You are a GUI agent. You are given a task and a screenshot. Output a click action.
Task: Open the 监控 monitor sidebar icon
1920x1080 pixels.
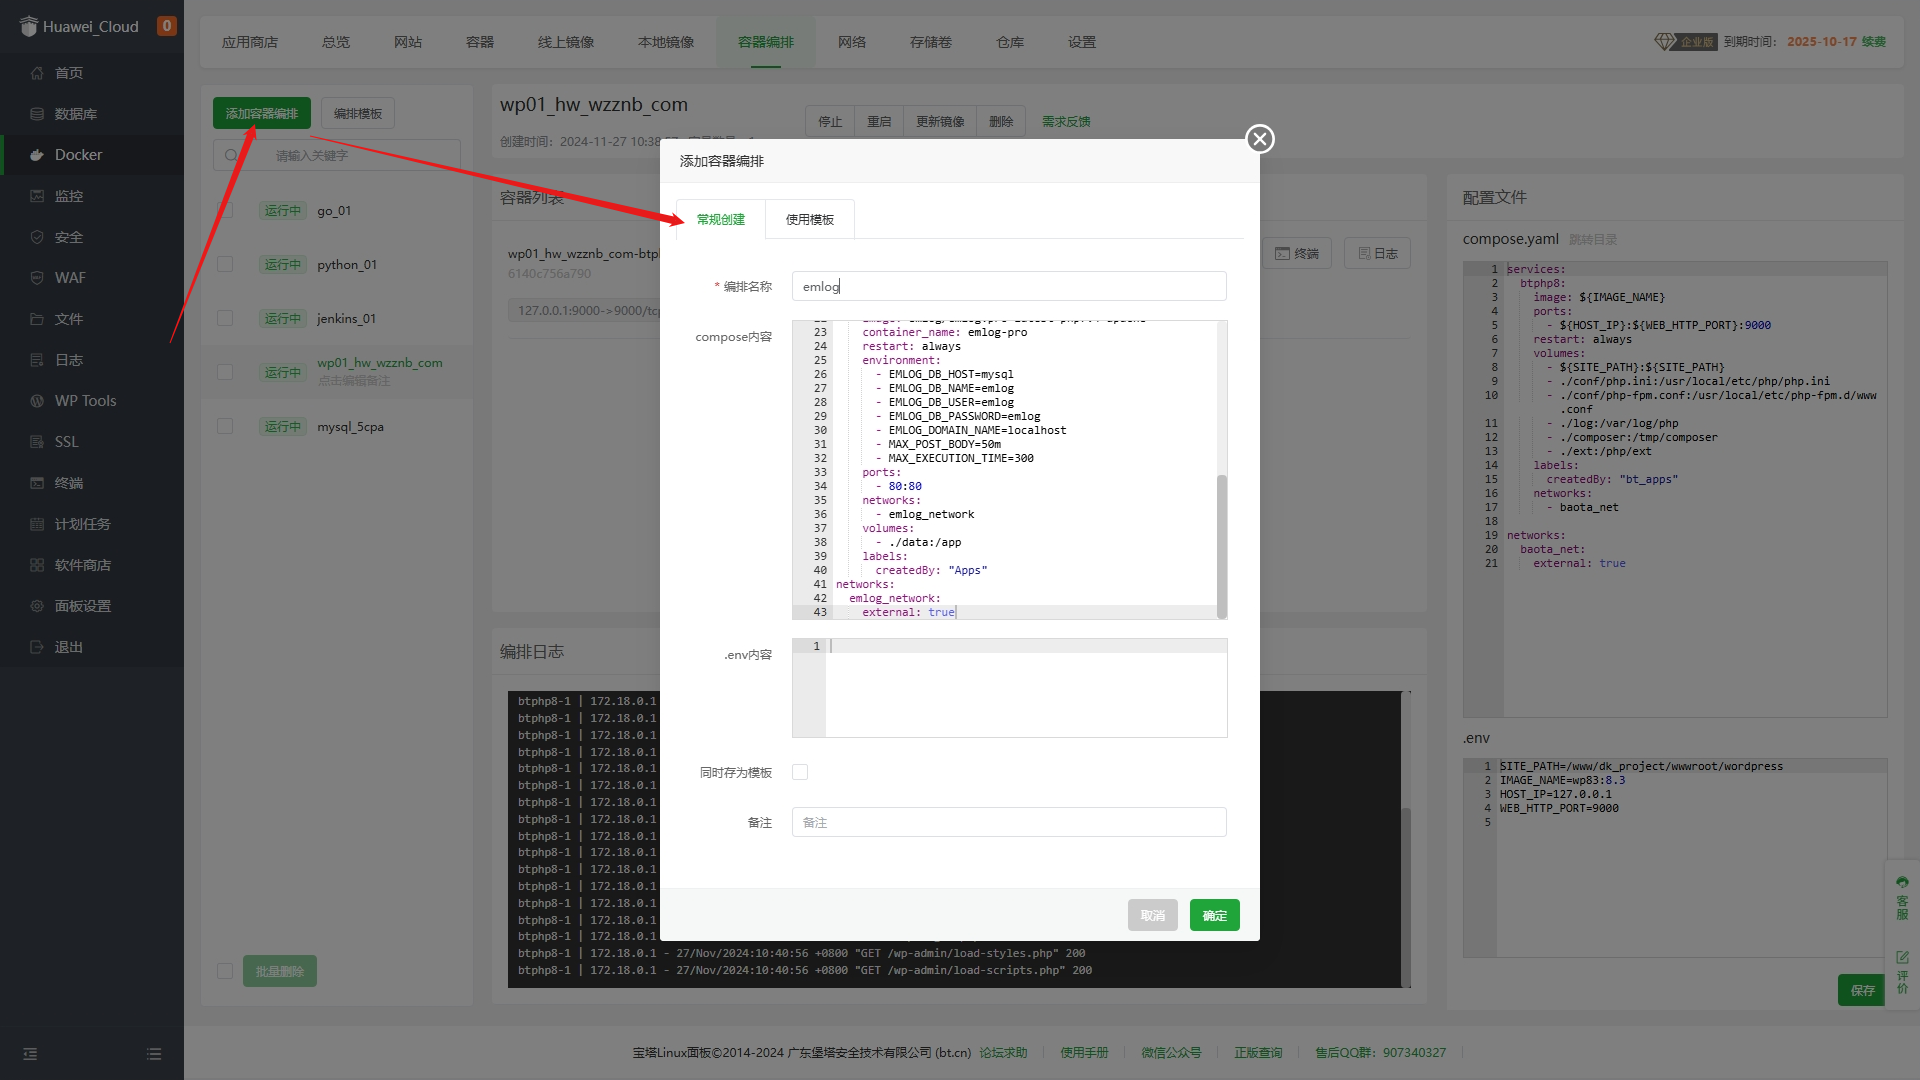click(37, 196)
